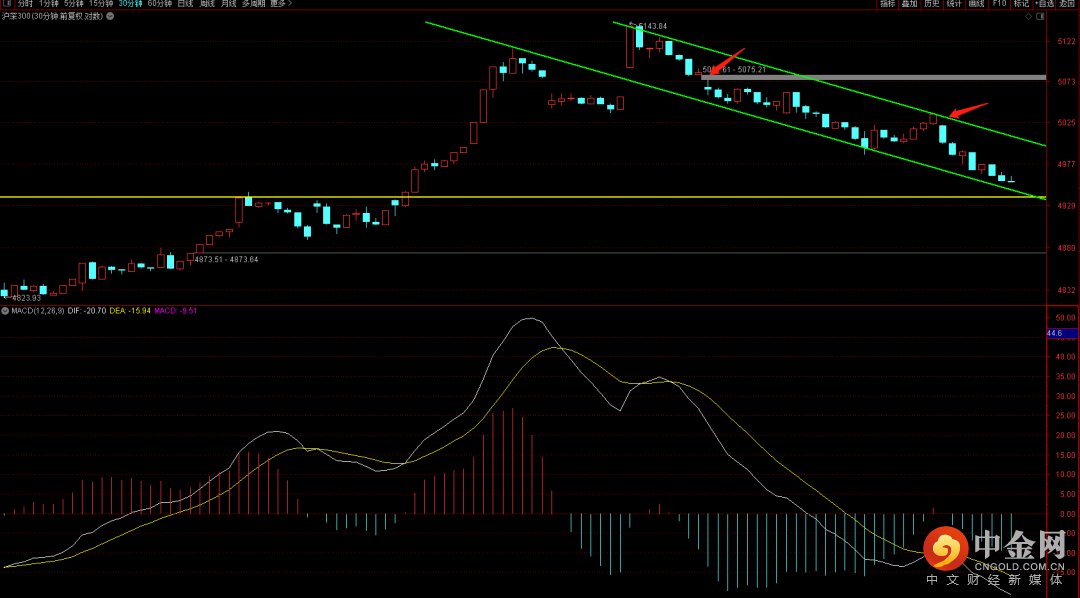The image size is (1080, 598).
Task: Click the 指标 indicator button
Action: tap(887, 4)
